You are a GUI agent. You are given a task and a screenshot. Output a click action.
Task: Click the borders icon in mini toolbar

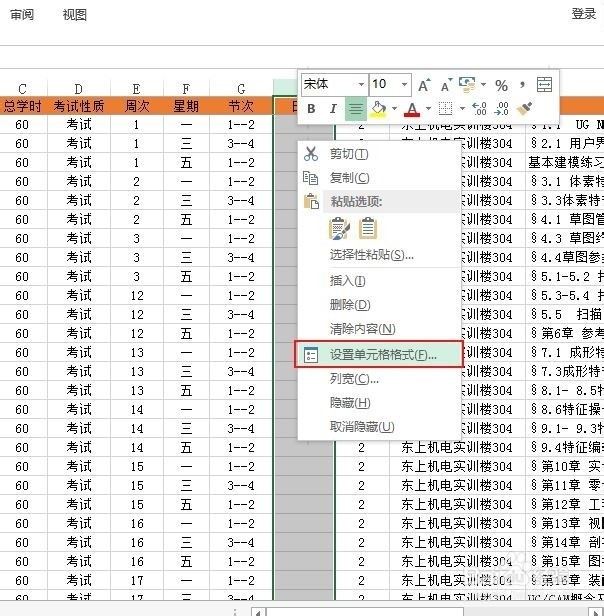[x=445, y=109]
